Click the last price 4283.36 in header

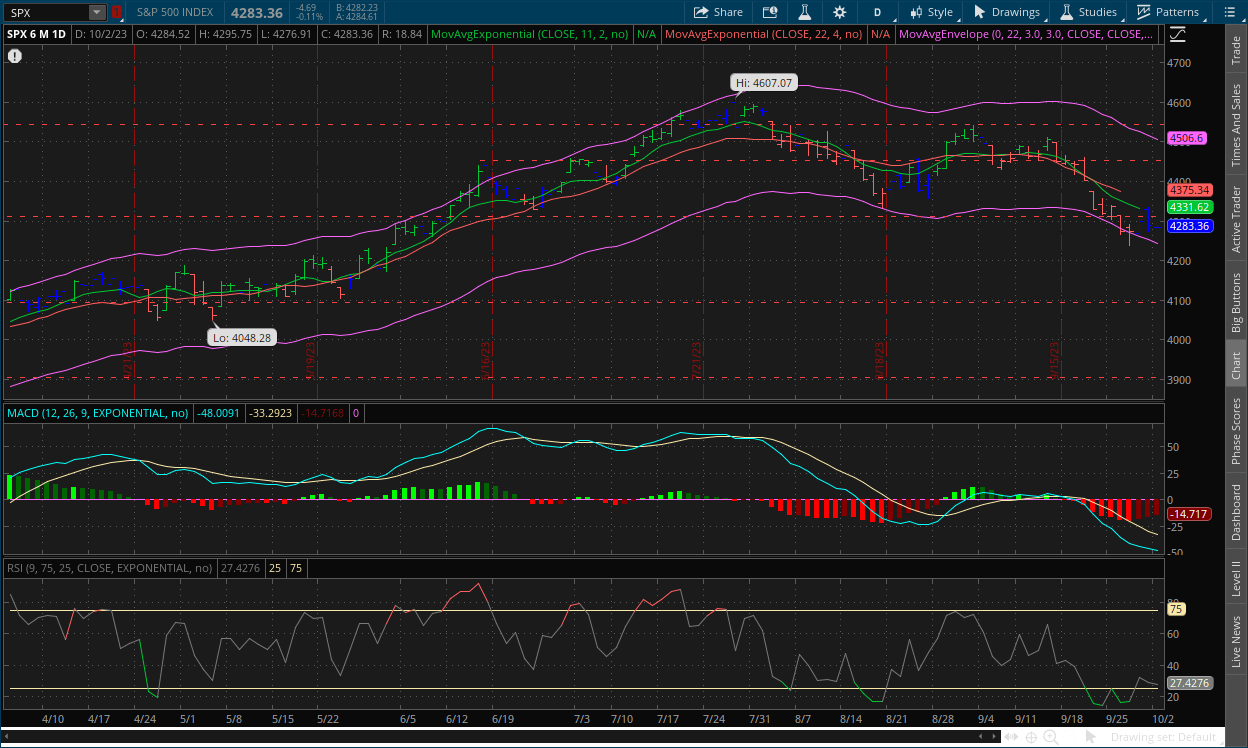point(258,12)
